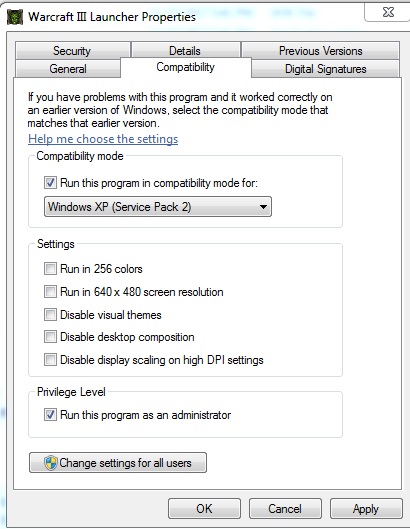Uncheck Run this program as an administrator
This screenshot has height=529, width=410.
(50, 415)
